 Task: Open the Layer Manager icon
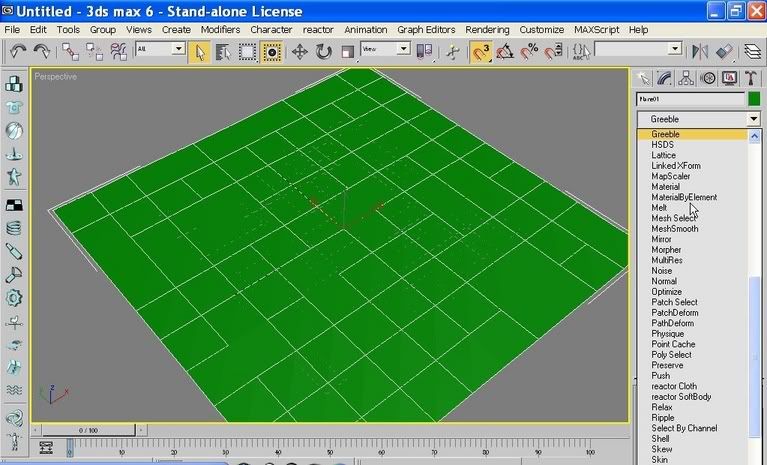pyautogui.click(x=753, y=51)
